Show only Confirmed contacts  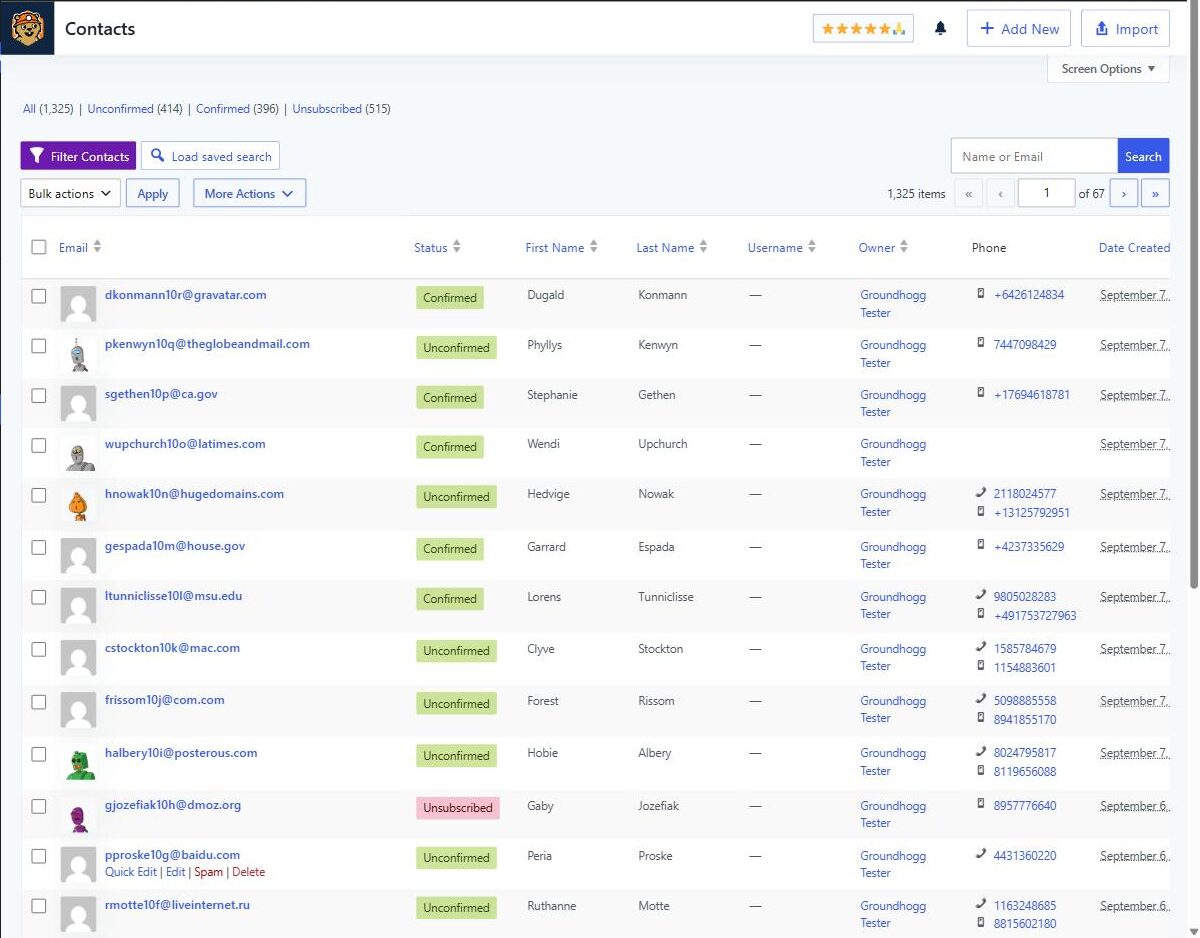coord(223,109)
